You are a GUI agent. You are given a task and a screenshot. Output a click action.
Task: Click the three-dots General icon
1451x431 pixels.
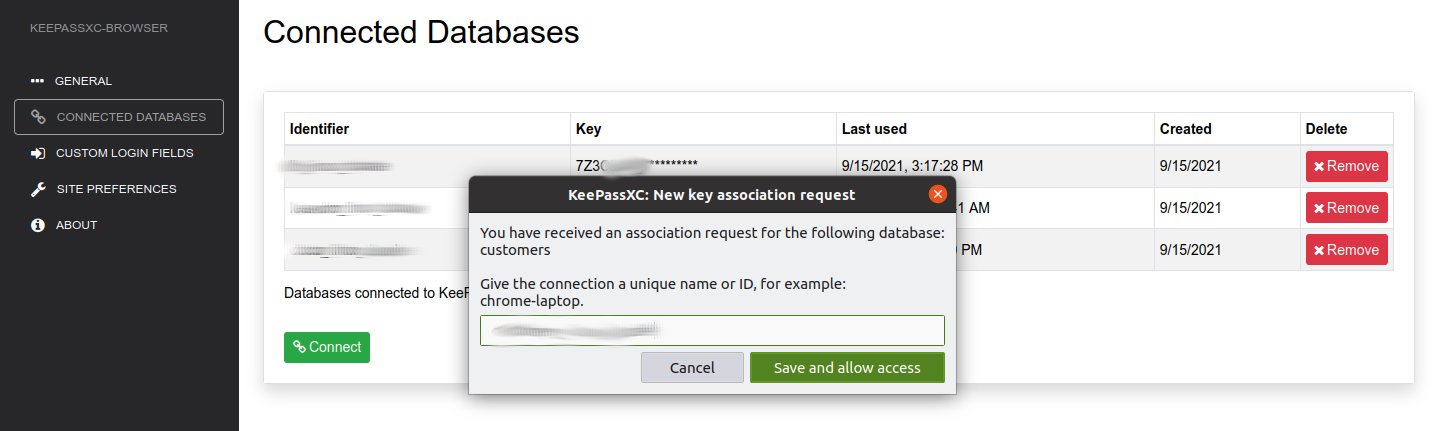click(x=38, y=81)
